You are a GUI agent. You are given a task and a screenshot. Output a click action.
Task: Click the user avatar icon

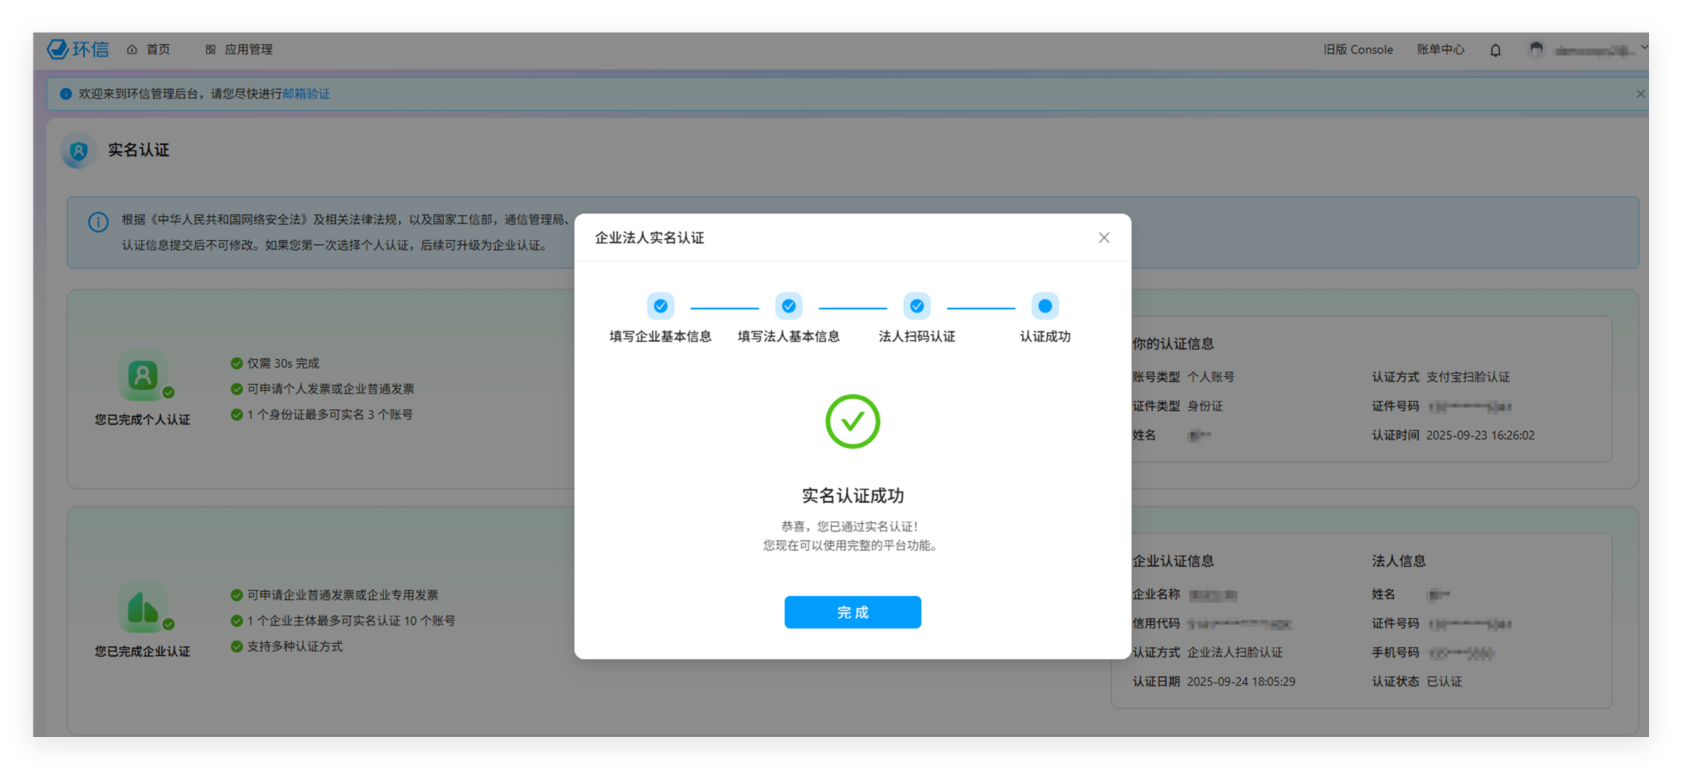[x=1536, y=49]
